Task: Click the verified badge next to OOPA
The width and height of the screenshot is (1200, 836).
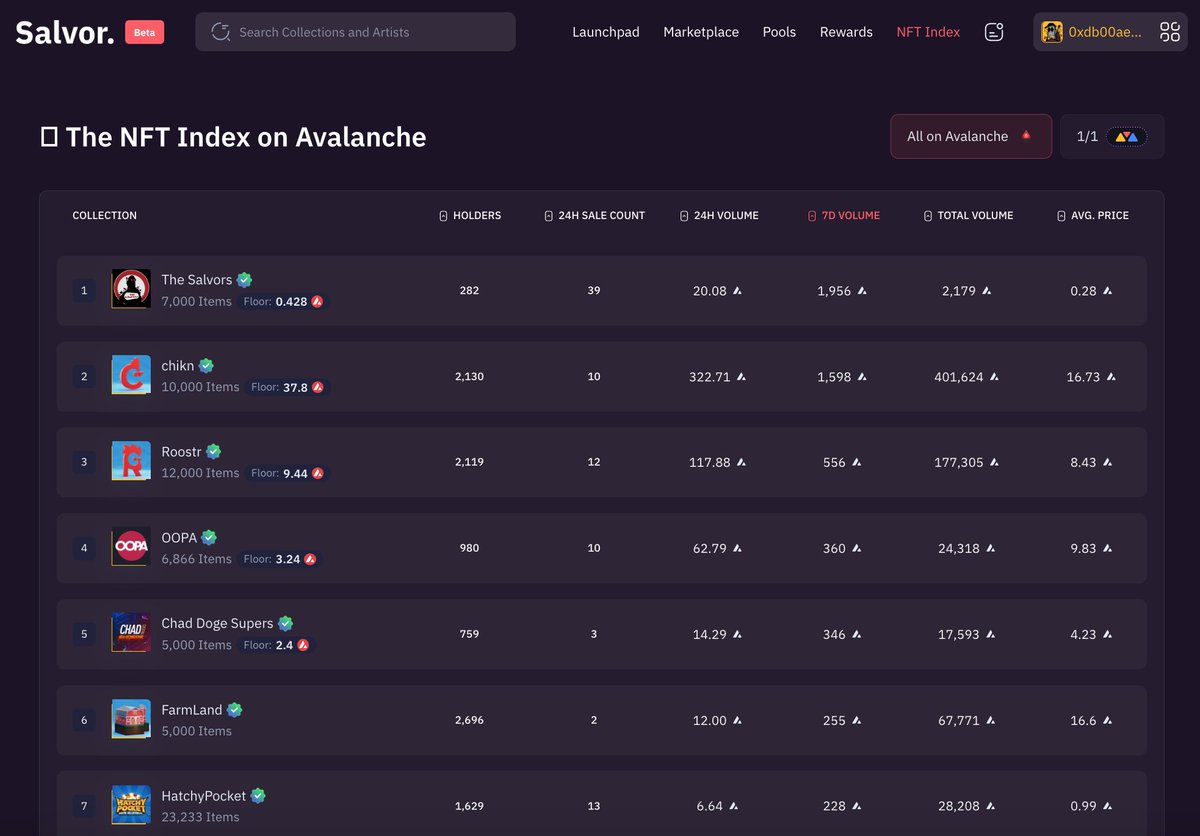Action: tap(209, 538)
